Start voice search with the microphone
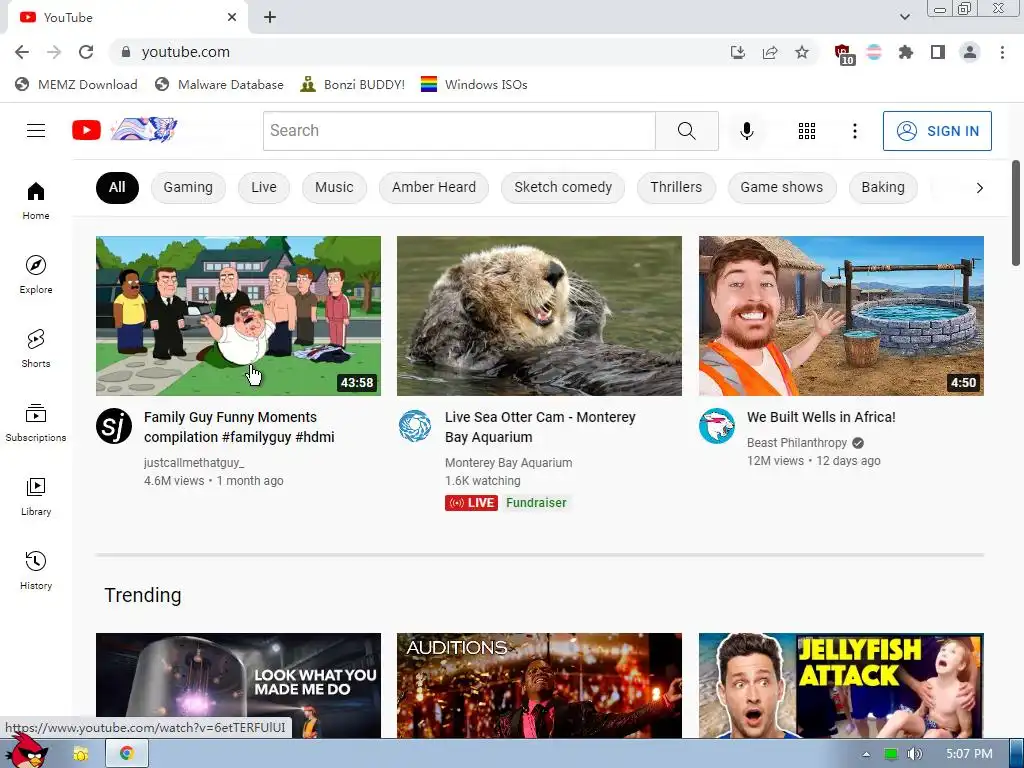The height and width of the screenshot is (768, 1024). (746, 131)
